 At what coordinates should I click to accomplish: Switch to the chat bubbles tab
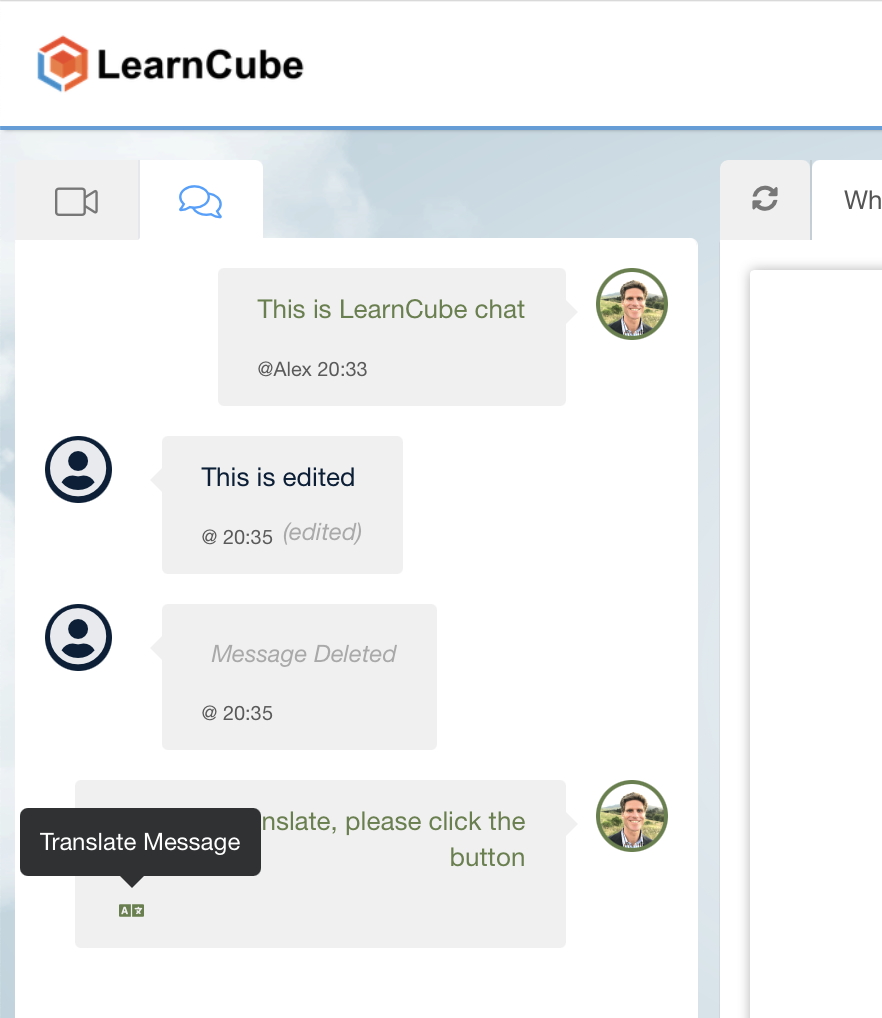(x=201, y=201)
